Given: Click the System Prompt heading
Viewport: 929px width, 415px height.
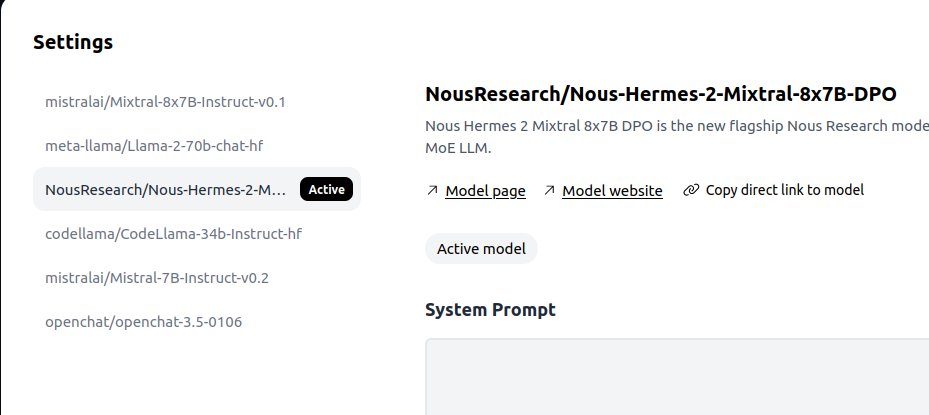Looking at the screenshot, I should point(490,309).
